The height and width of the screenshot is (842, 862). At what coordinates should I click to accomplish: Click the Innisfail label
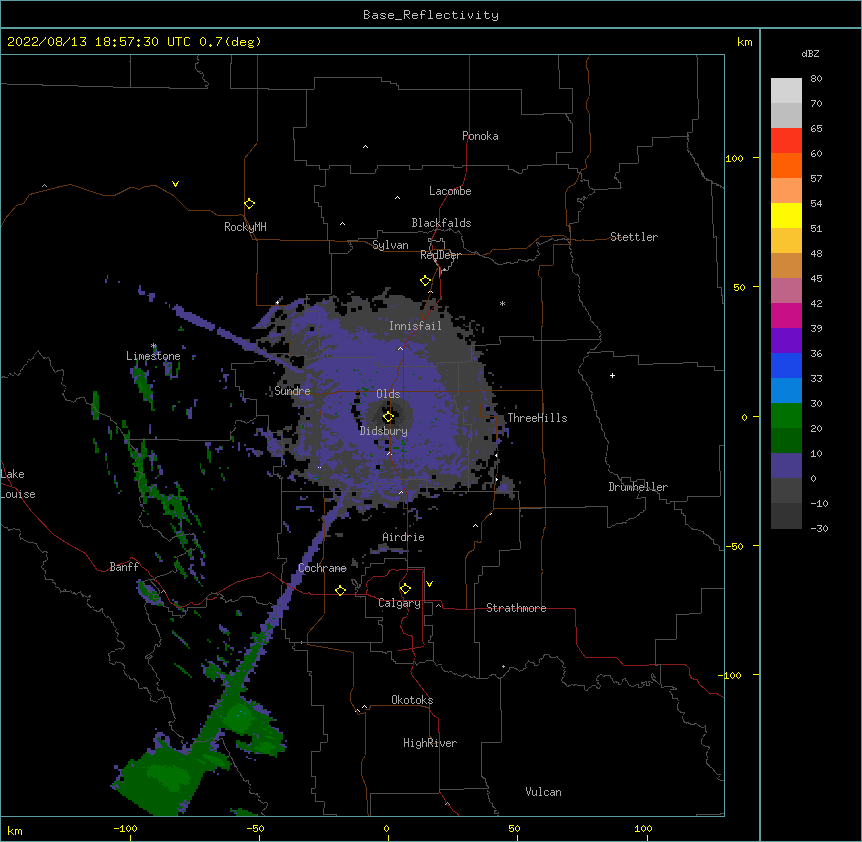(415, 326)
